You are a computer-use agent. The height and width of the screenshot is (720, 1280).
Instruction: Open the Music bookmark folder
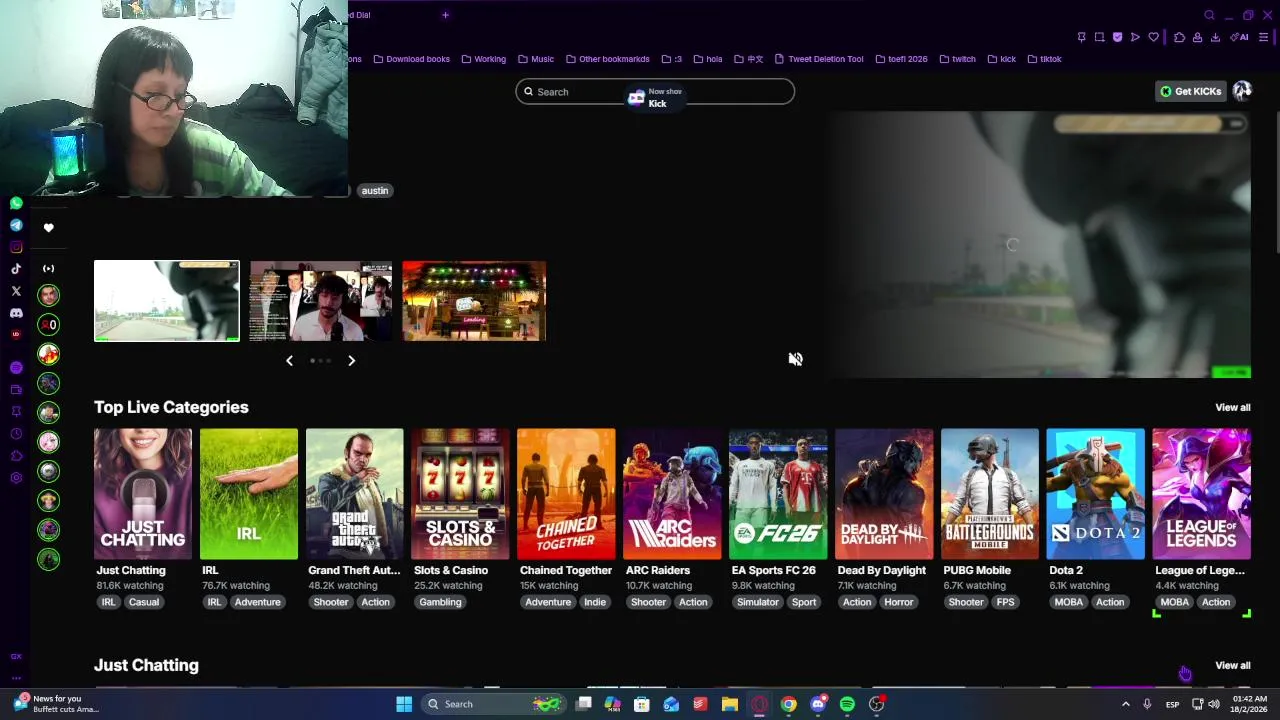click(535, 59)
